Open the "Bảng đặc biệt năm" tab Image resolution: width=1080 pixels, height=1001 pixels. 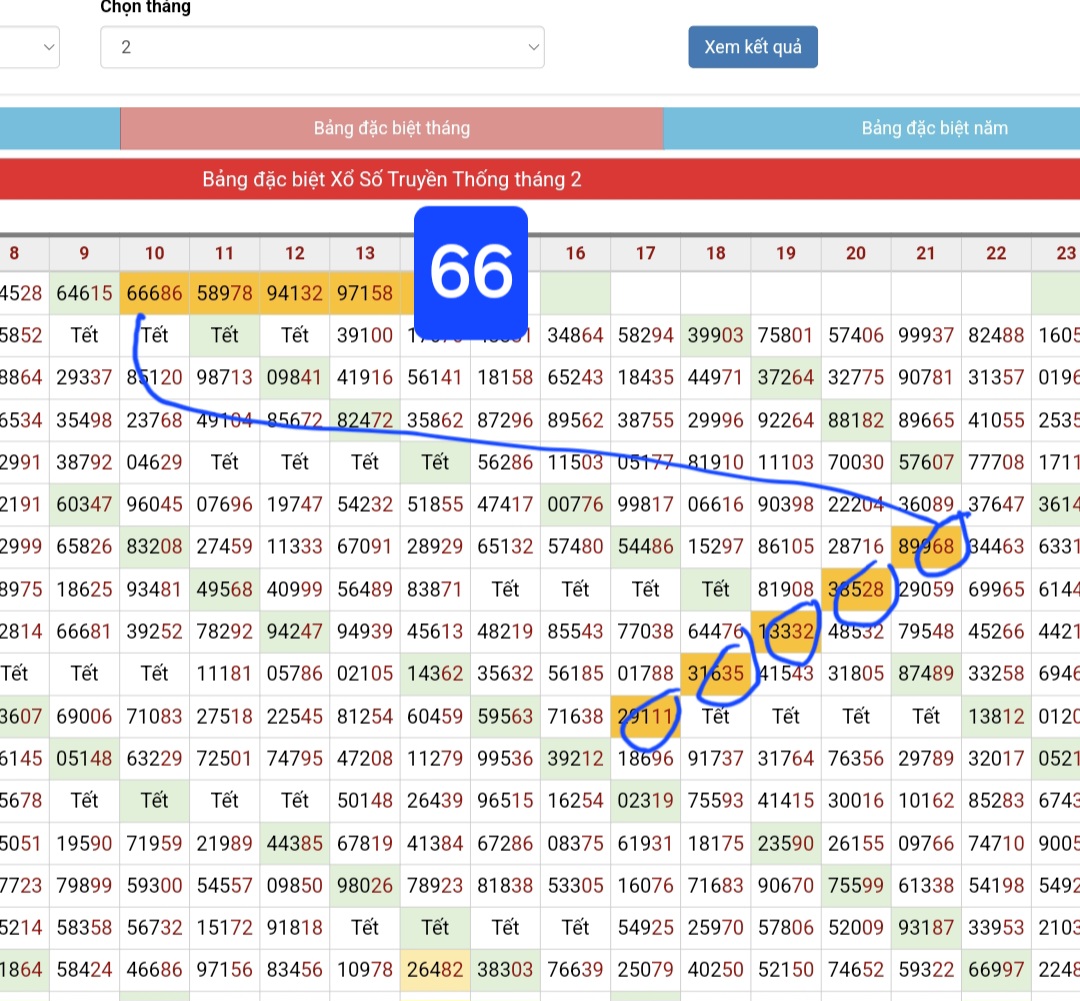coord(934,128)
